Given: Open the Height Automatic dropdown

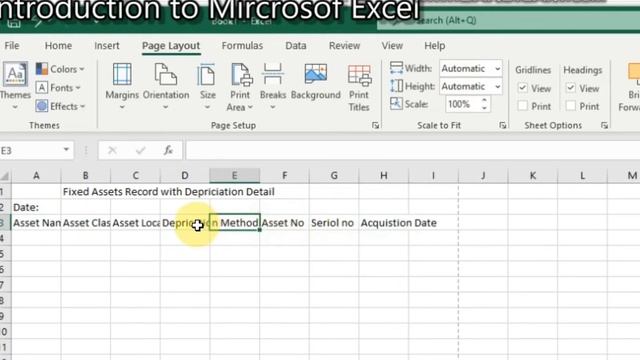Looking at the screenshot, I should pos(498,87).
